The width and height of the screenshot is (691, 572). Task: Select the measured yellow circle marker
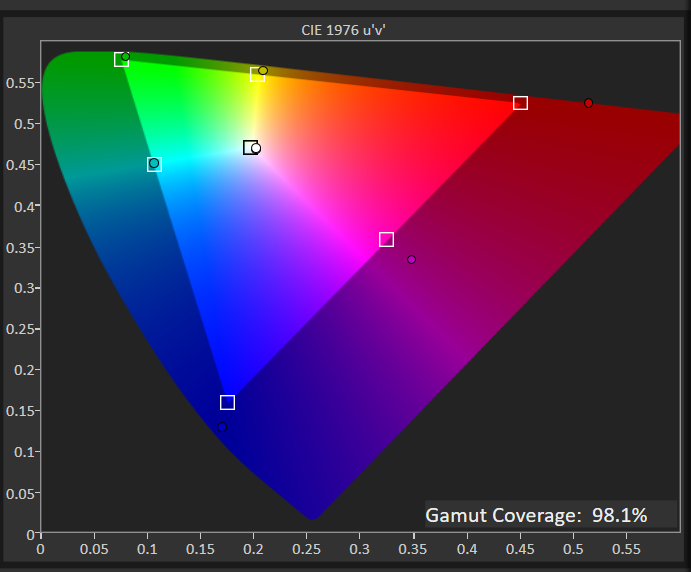click(263, 70)
